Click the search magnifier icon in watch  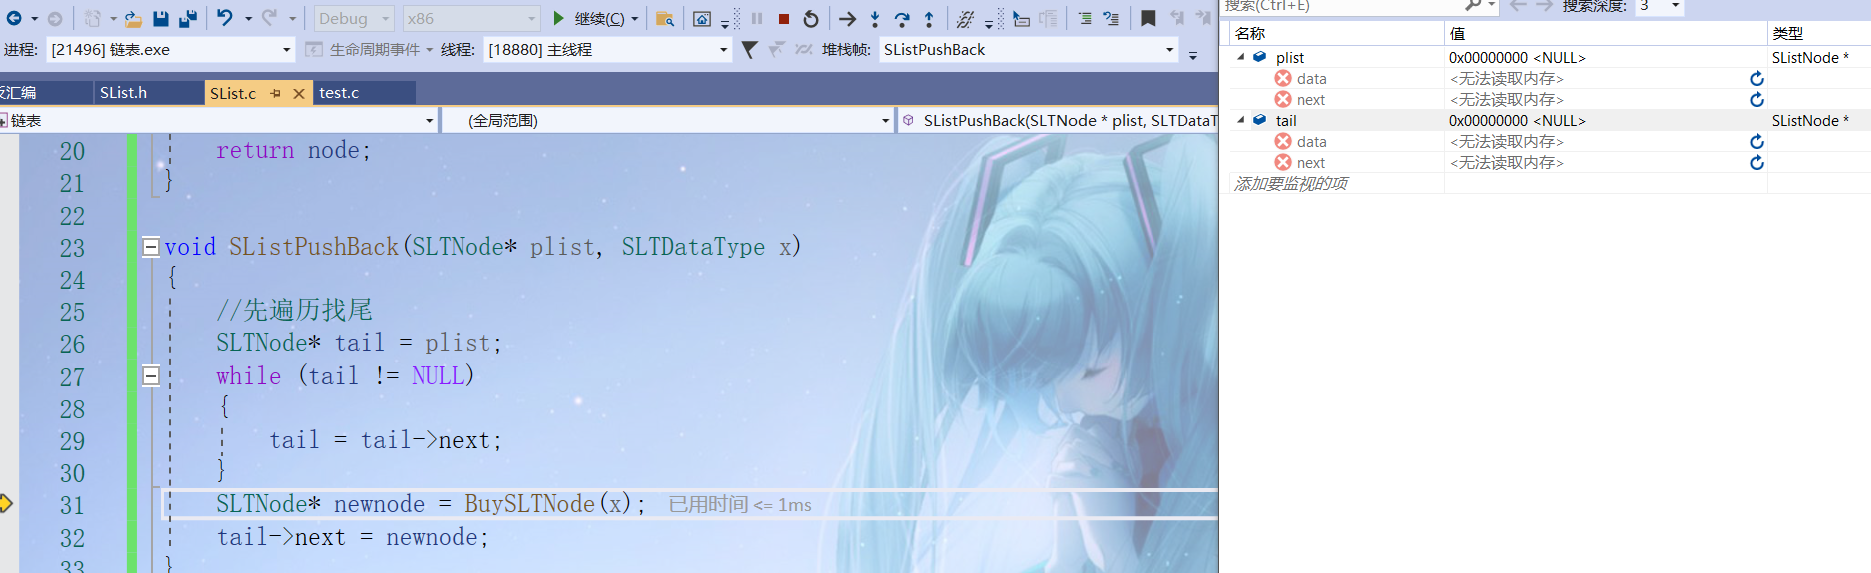tap(1473, 6)
